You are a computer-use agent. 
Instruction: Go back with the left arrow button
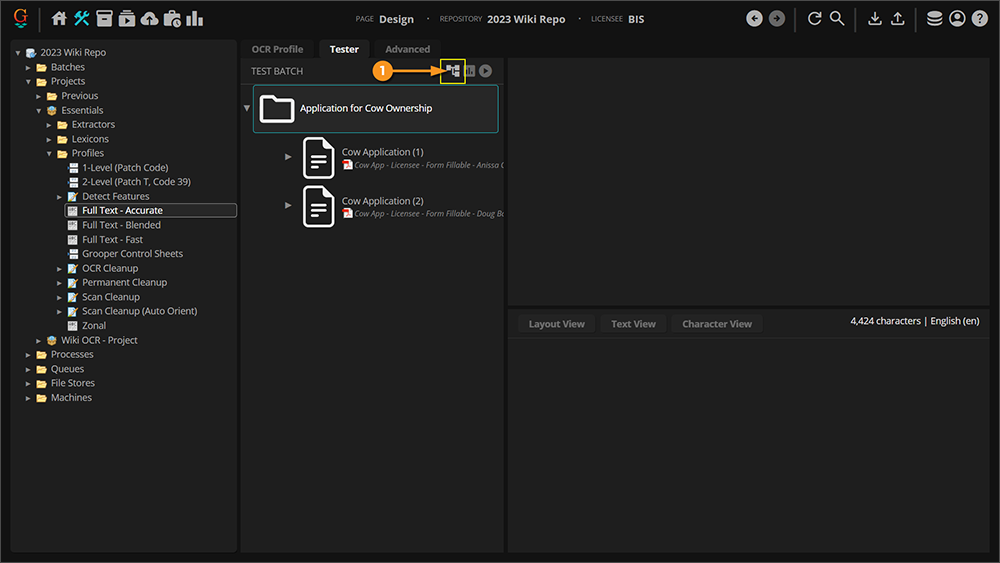754,18
